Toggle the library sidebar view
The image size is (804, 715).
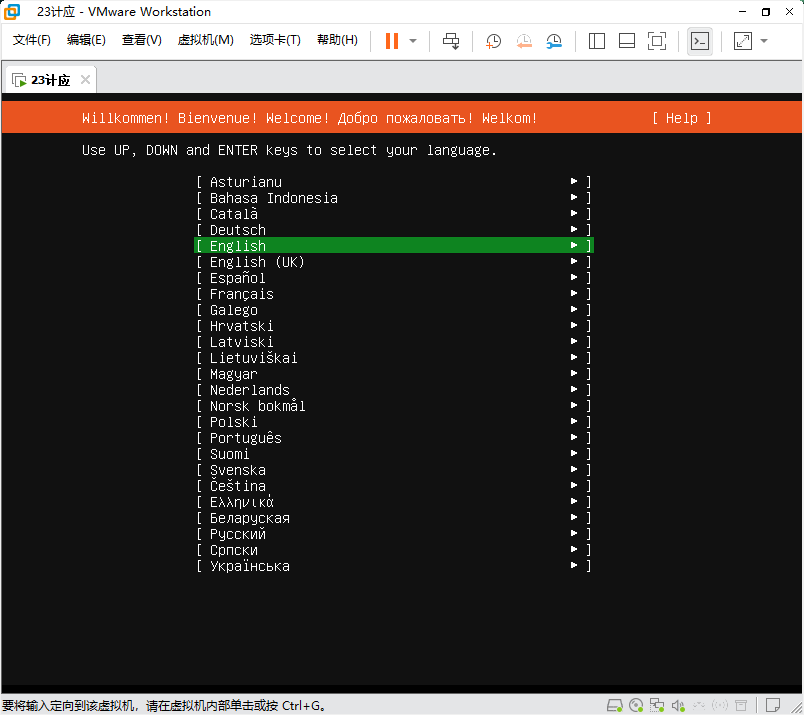tap(597, 41)
